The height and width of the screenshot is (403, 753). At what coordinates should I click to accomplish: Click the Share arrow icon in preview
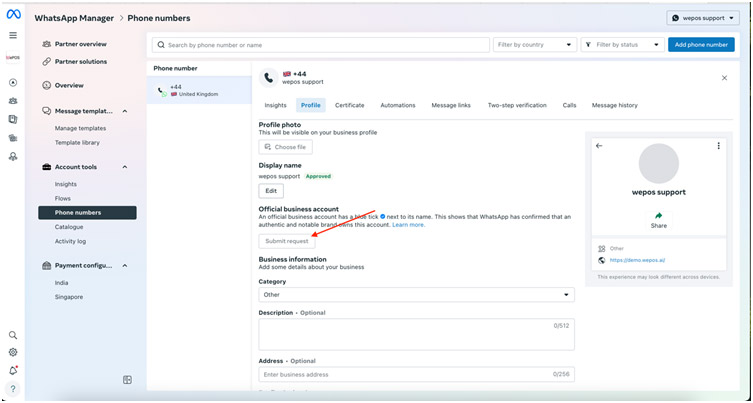point(658,216)
